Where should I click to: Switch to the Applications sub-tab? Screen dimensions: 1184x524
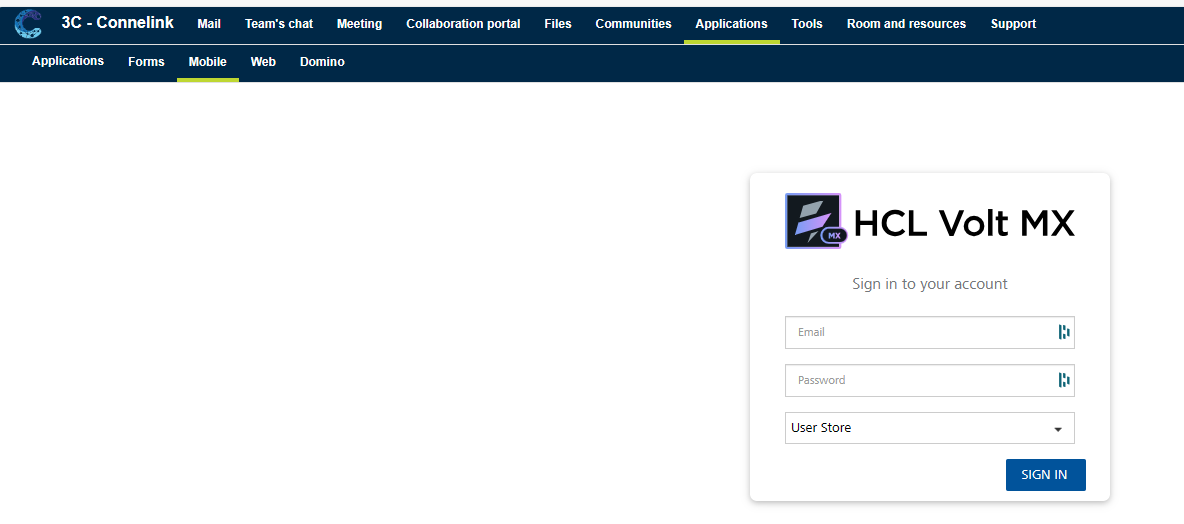(x=68, y=61)
